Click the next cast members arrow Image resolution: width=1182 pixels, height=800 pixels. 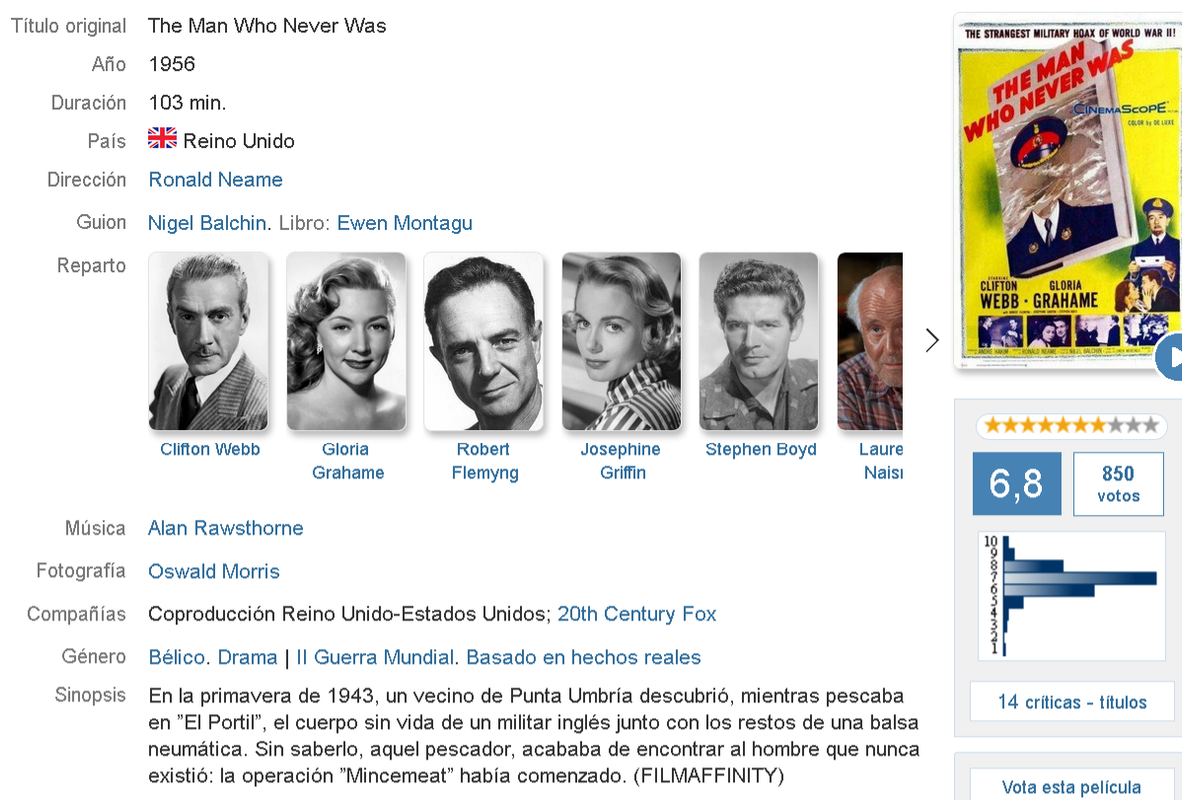point(932,341)
